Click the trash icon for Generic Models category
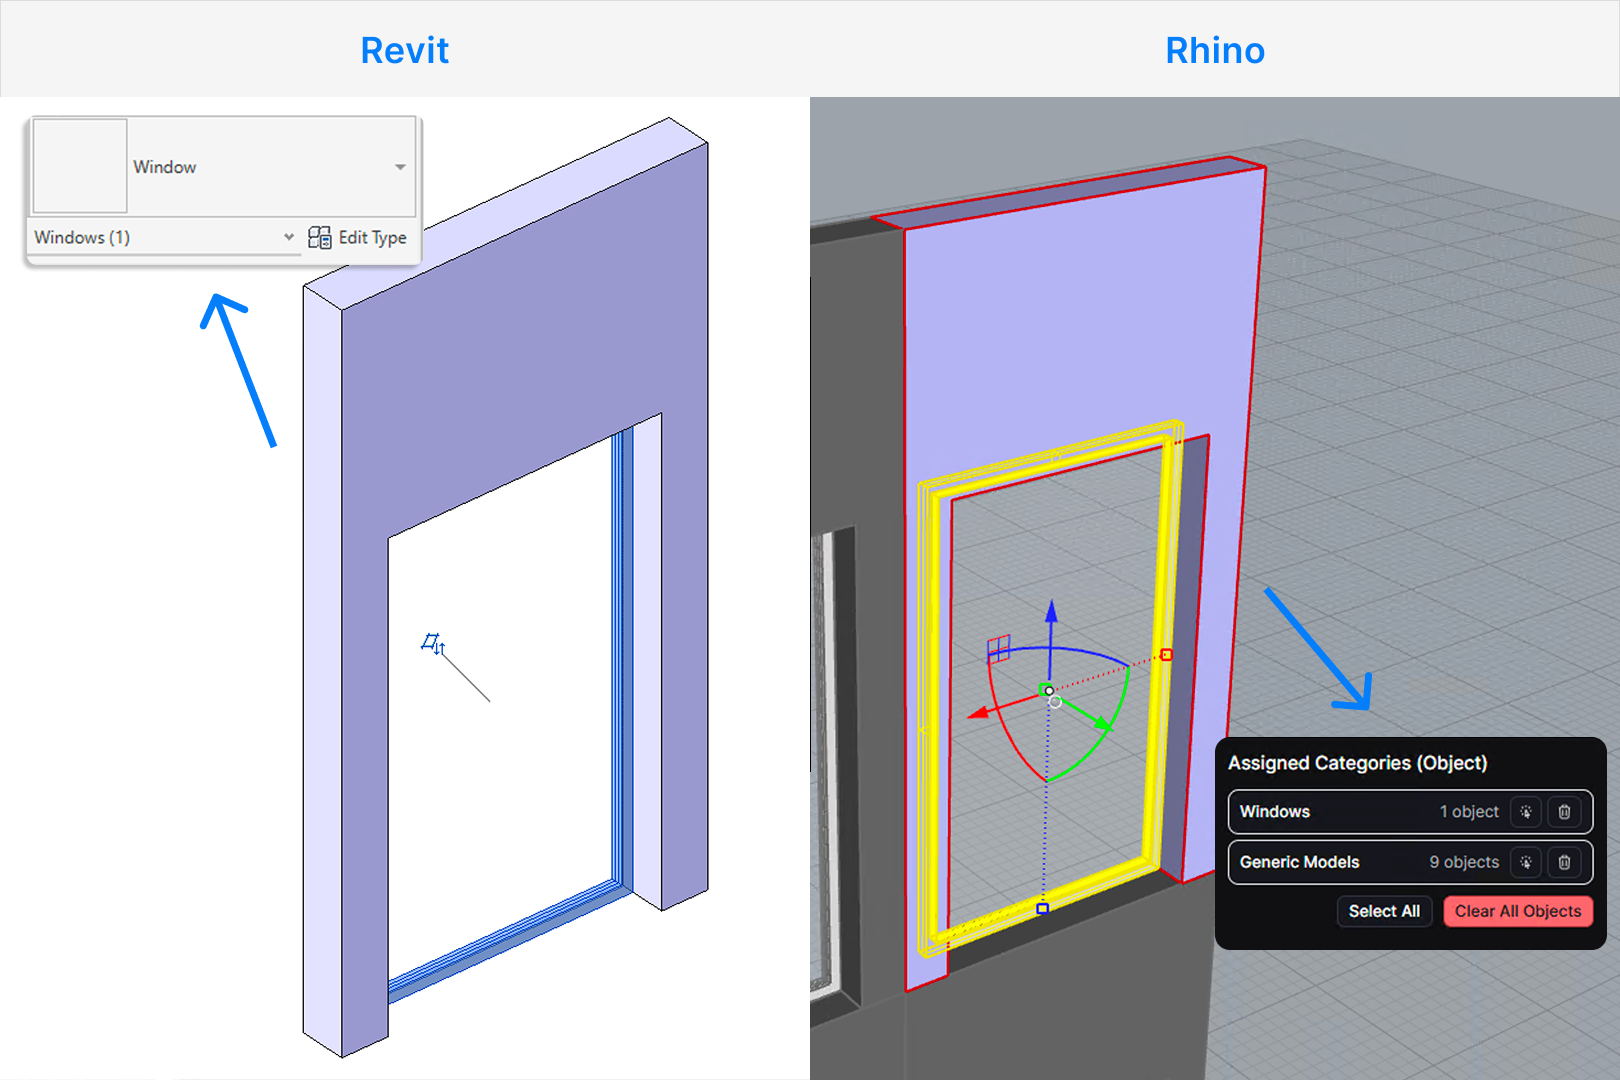Image resolution: width=1620 pixels, height=1080 pixels. pyautogui.click(x=1566, y=862)
